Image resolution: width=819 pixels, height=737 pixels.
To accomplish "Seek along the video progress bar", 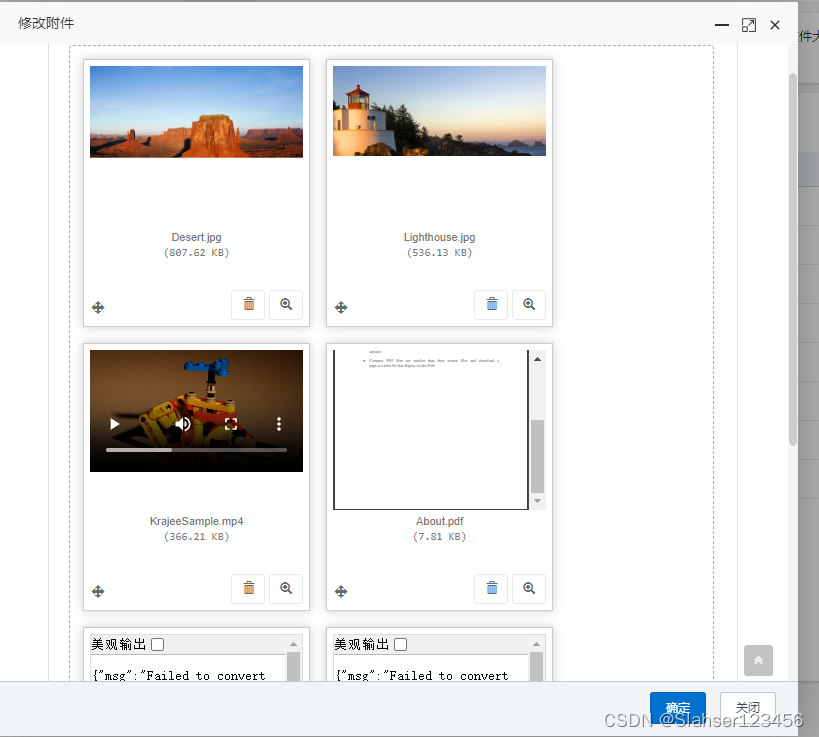I will [196, 450].
